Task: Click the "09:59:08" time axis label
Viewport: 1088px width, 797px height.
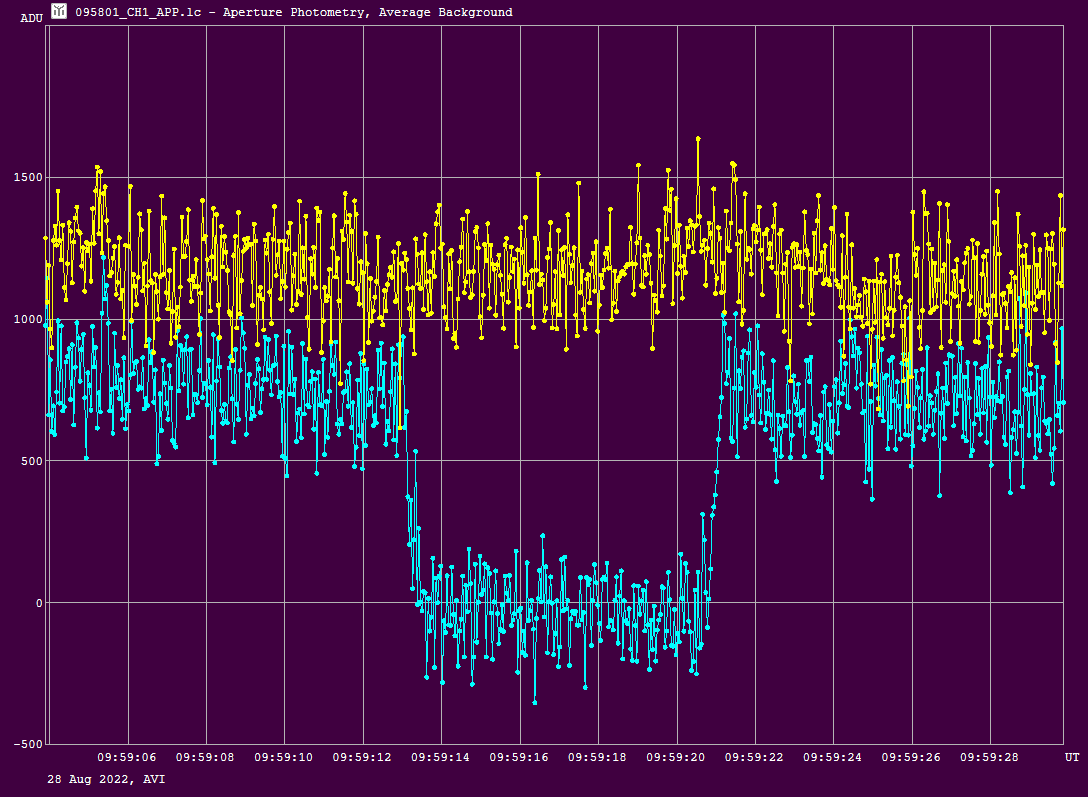Action: (x=205, y=757)
